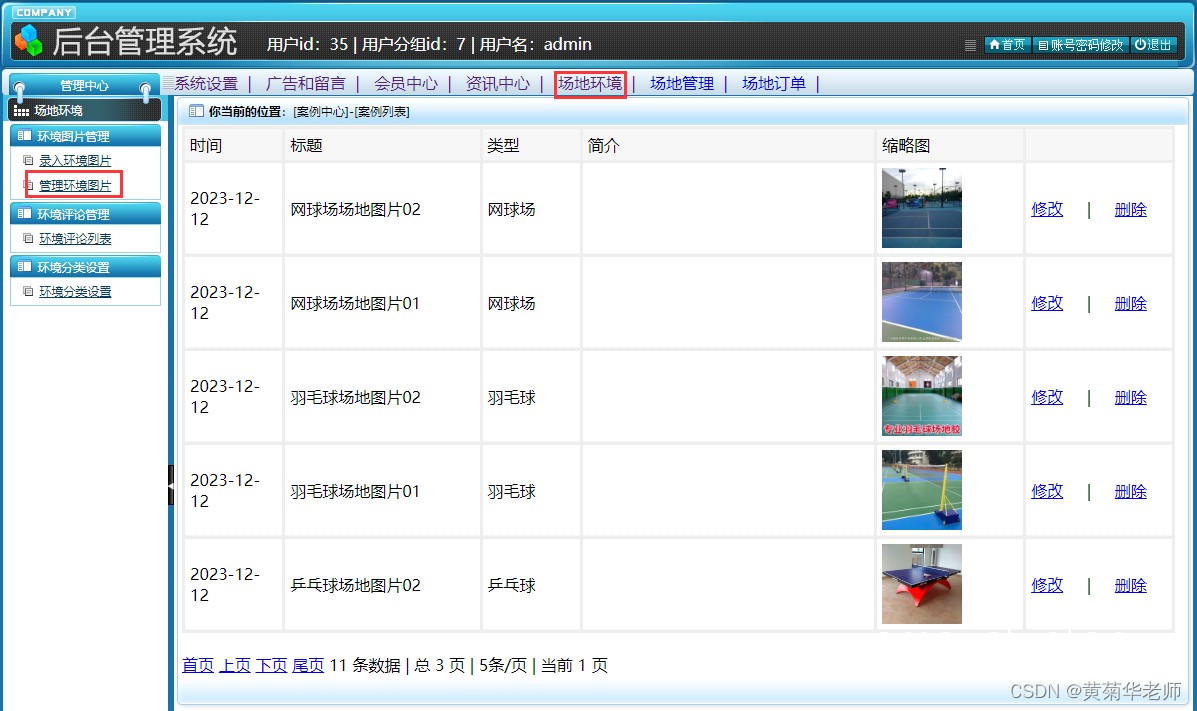Click the list icon left of 首页
Screen dimensions: 1197x711
pyautogui.click(x=970, y=45)
